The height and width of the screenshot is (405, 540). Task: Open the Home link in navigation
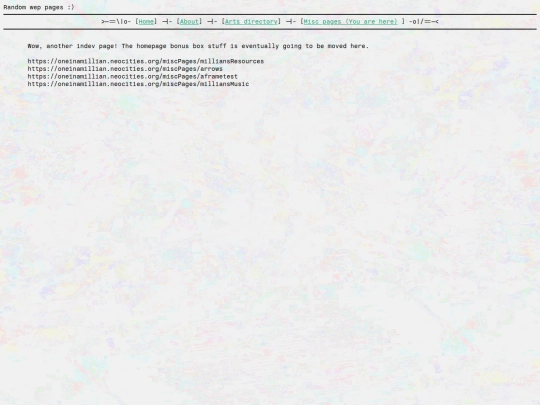(x=146, y=22)
